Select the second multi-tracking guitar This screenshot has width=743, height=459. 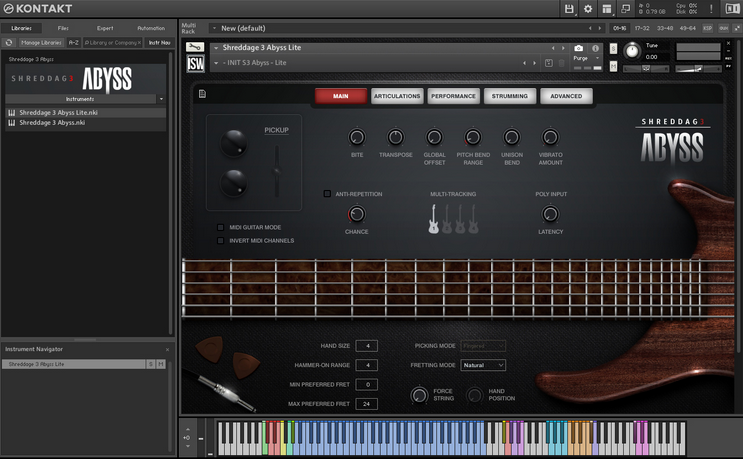(x=447, y=219)
